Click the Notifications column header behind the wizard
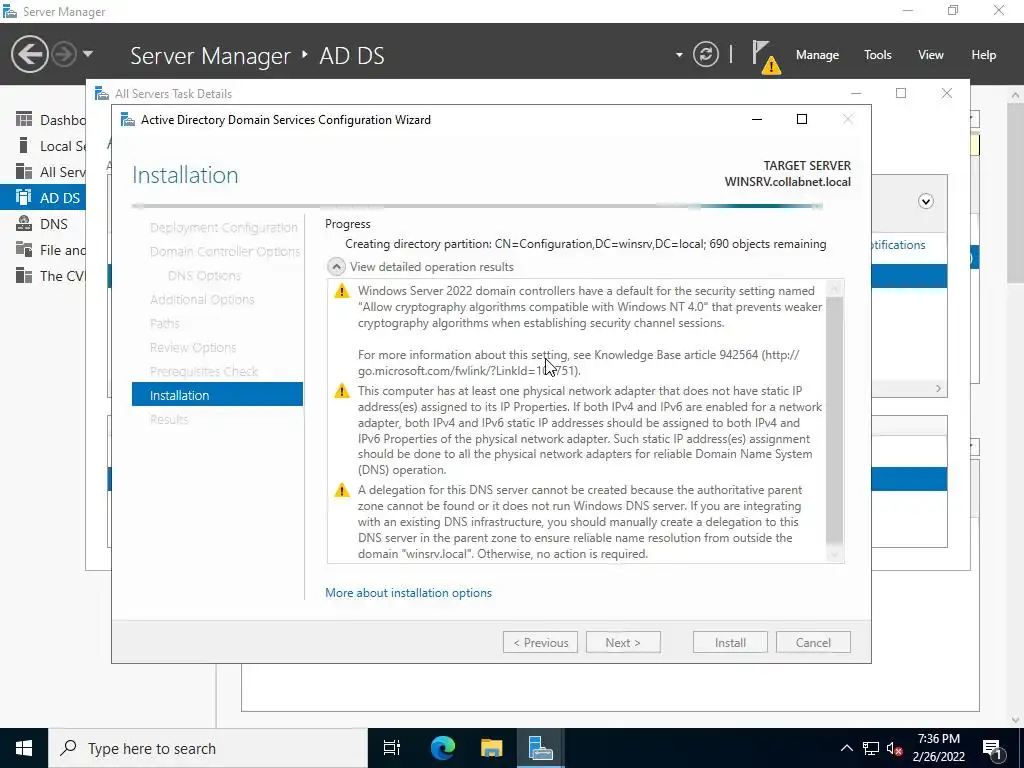The height and width of the screenshot is (768, 1024). click(899, 245)
